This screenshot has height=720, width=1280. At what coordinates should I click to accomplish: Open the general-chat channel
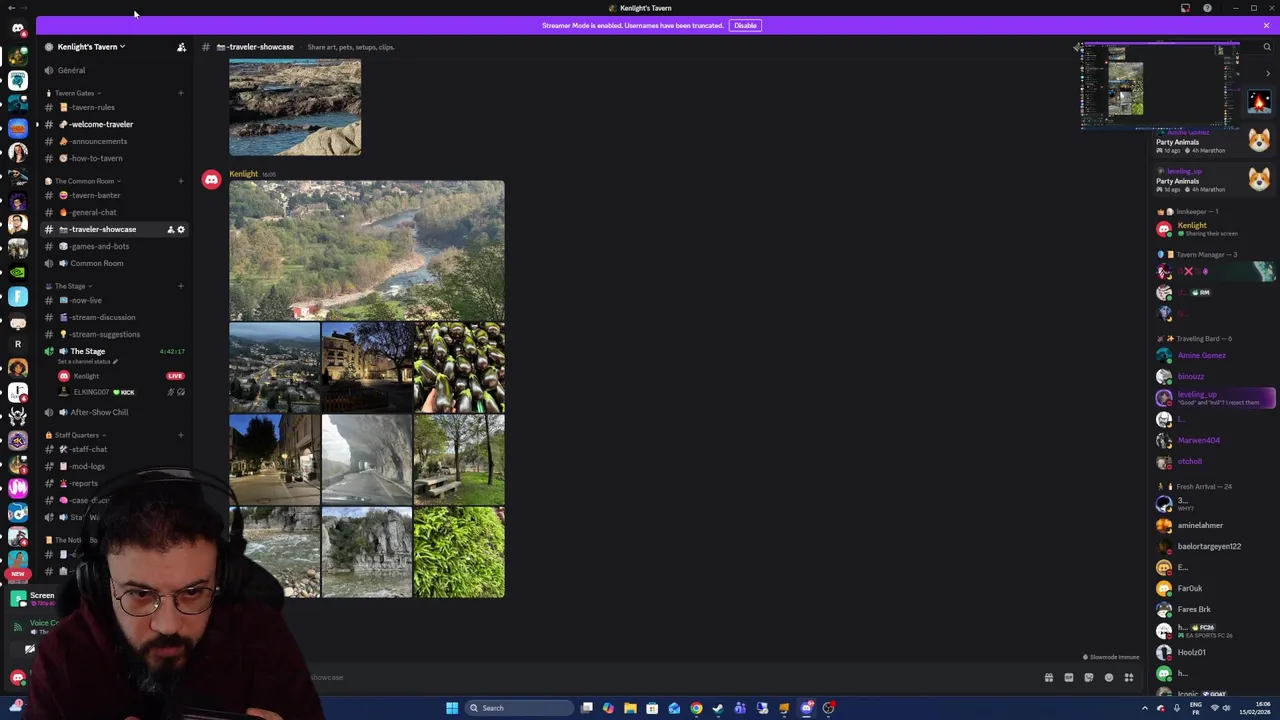(115, 212)
